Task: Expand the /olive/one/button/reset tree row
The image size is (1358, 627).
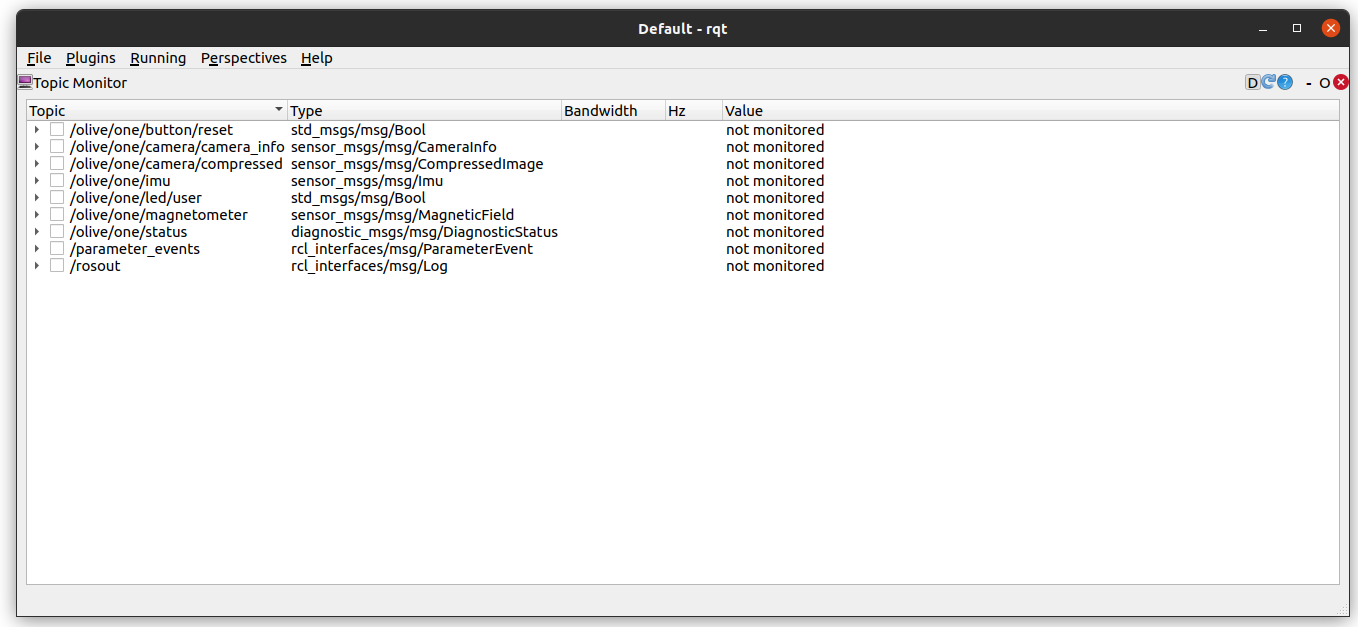Action: [37, 130]
